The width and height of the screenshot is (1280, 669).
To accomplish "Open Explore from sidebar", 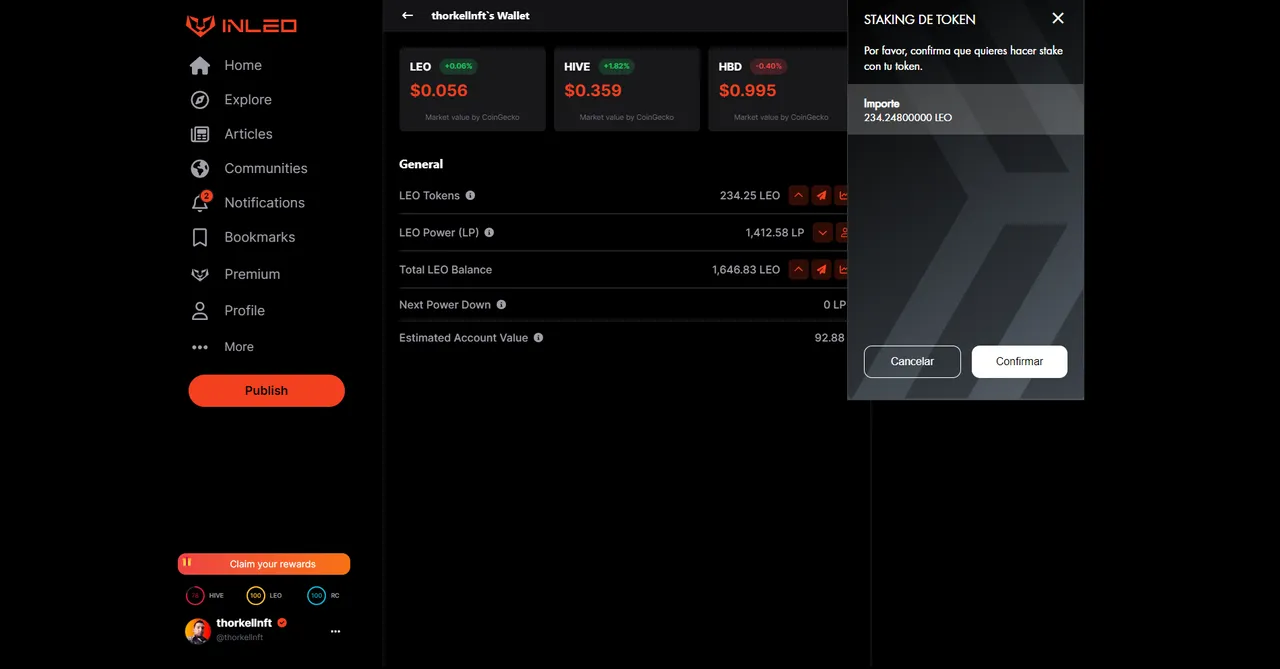I will point(231,100).
